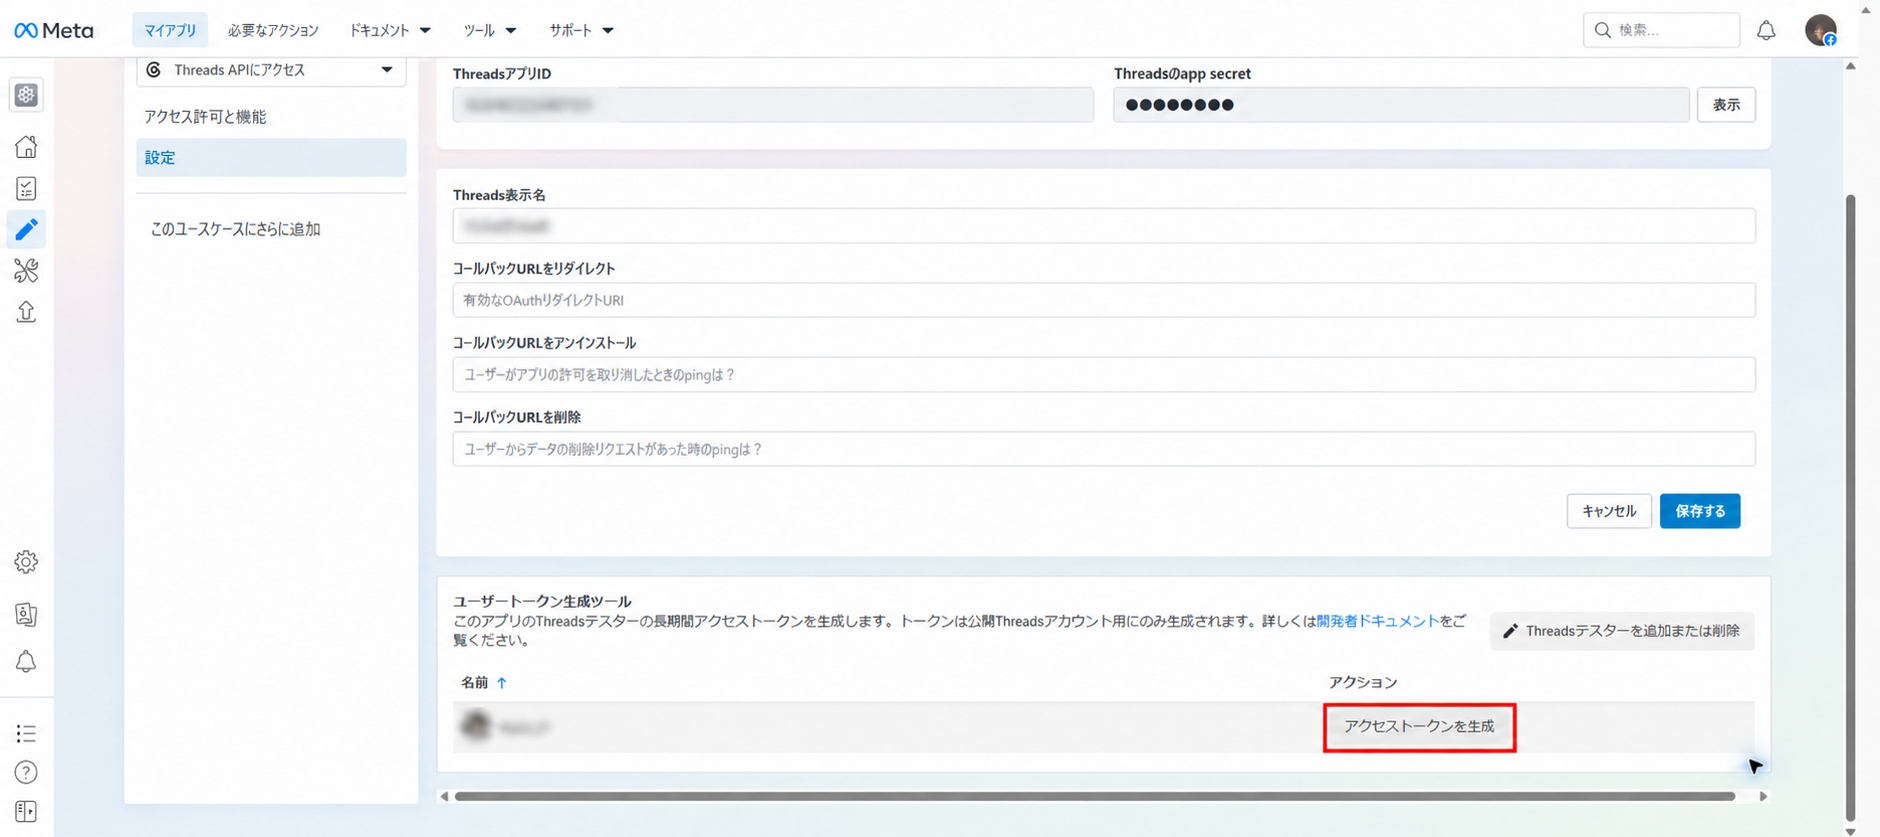Click the page vertical scrollbar
The image size is (1880, 837).
point(1850,508)
